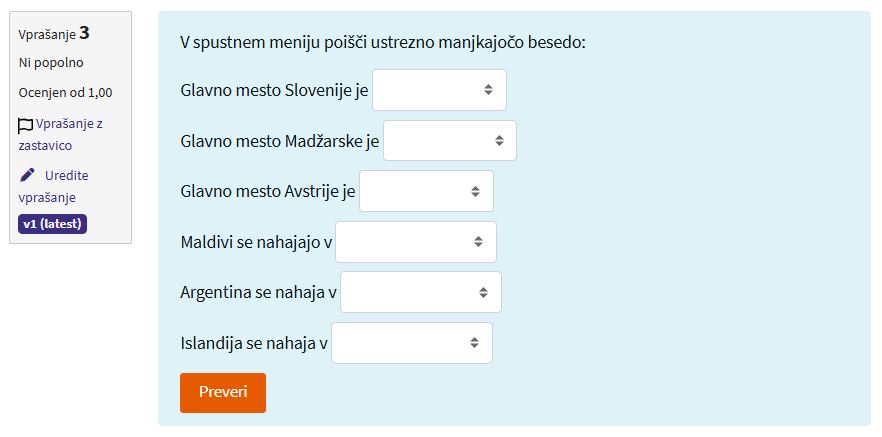Open the Islandija se nahaja dropdown
Screen dimensions: 882x437
[411, 343]
